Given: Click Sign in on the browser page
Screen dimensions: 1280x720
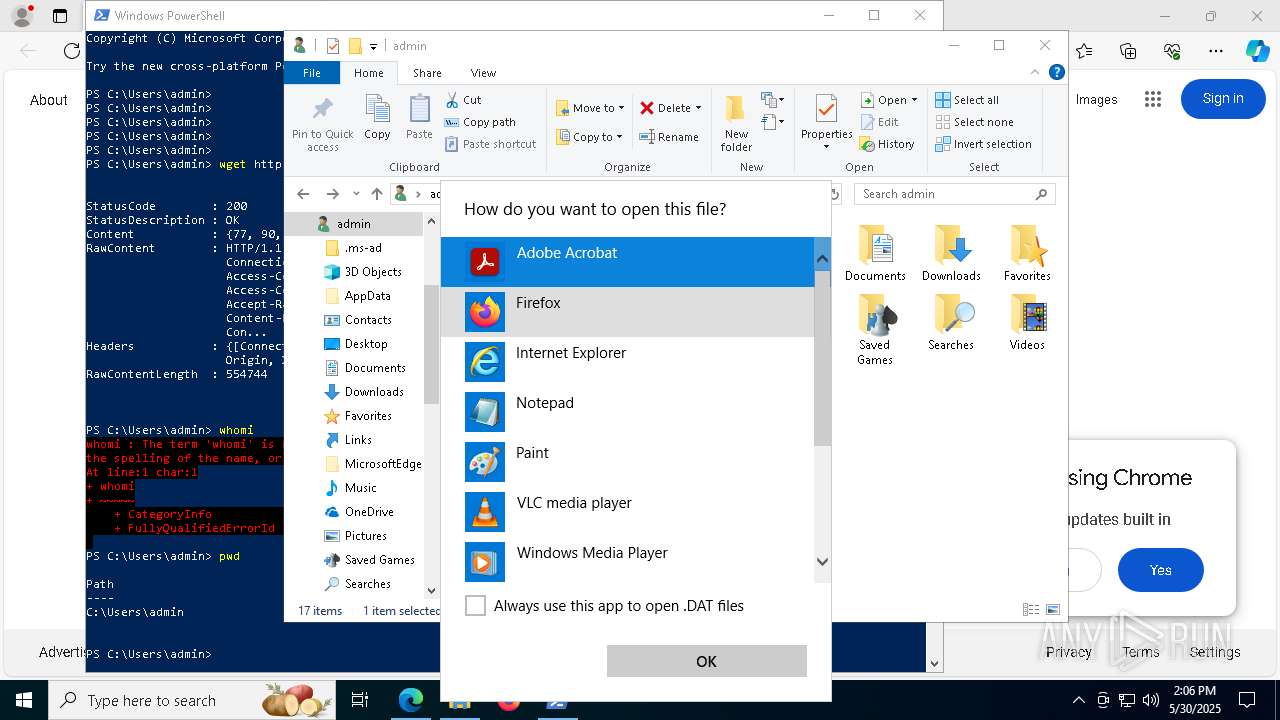Looking at the screenshot, I should (x=1223, y=98).
